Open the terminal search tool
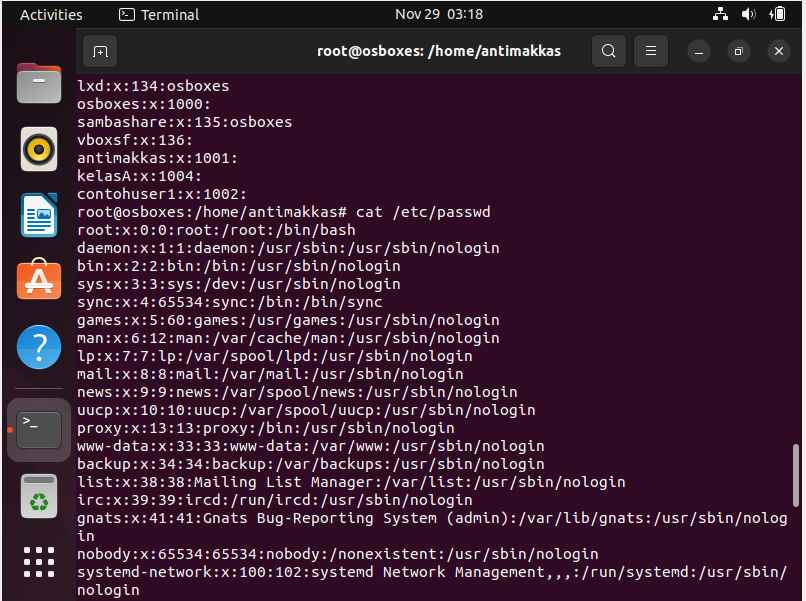The height and width of the screenshot is (601, 806). click(x=609, y=51)
